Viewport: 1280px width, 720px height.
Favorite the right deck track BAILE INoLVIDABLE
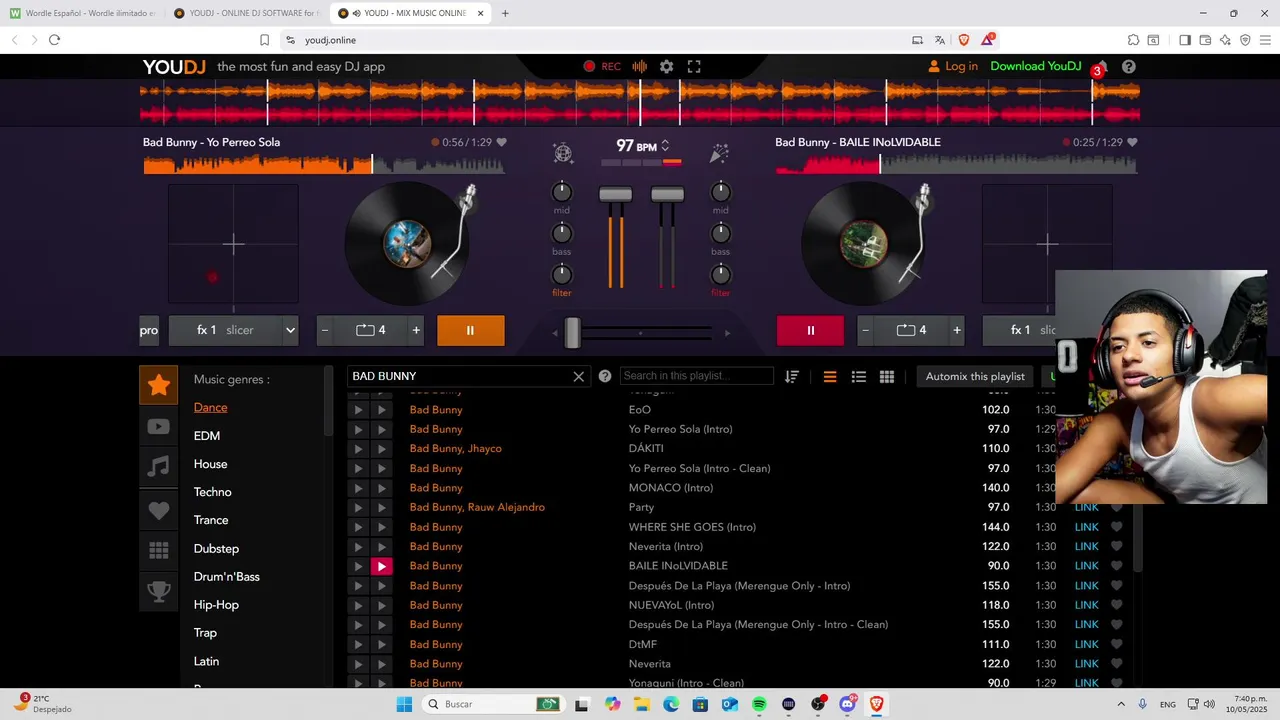(x=1132, y=142)
